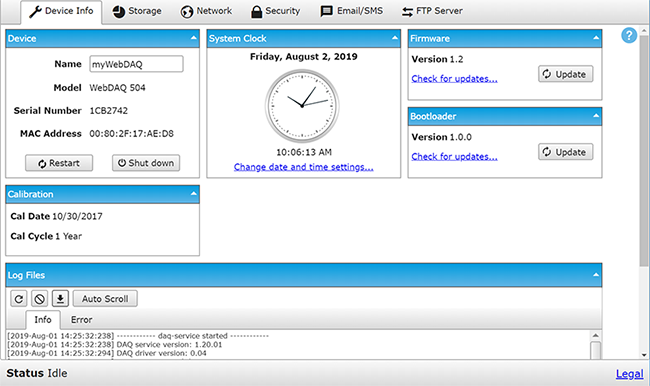Screen dimensions: 650x386
Task: Open Change date and time settings
Action: (x=303, y=167)
